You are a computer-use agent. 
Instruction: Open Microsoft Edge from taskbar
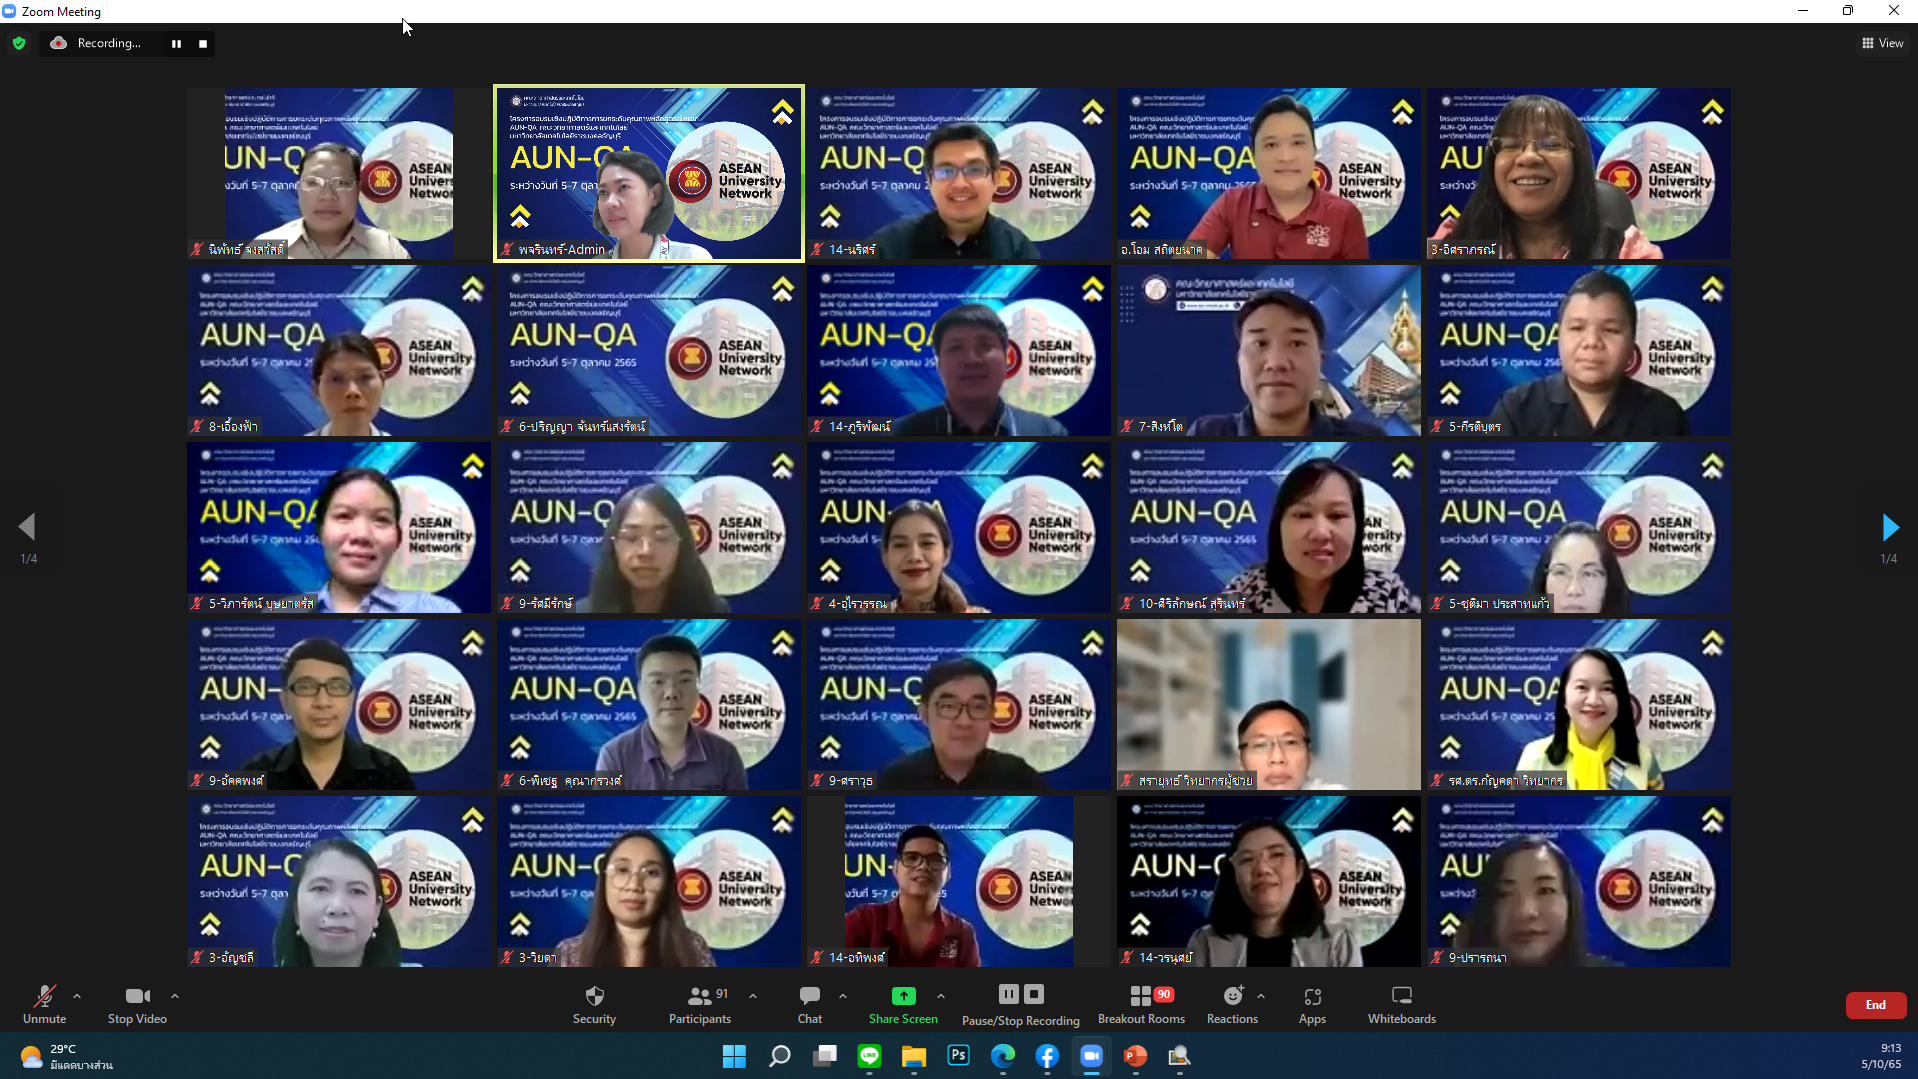click(x=1003, y=1056)
